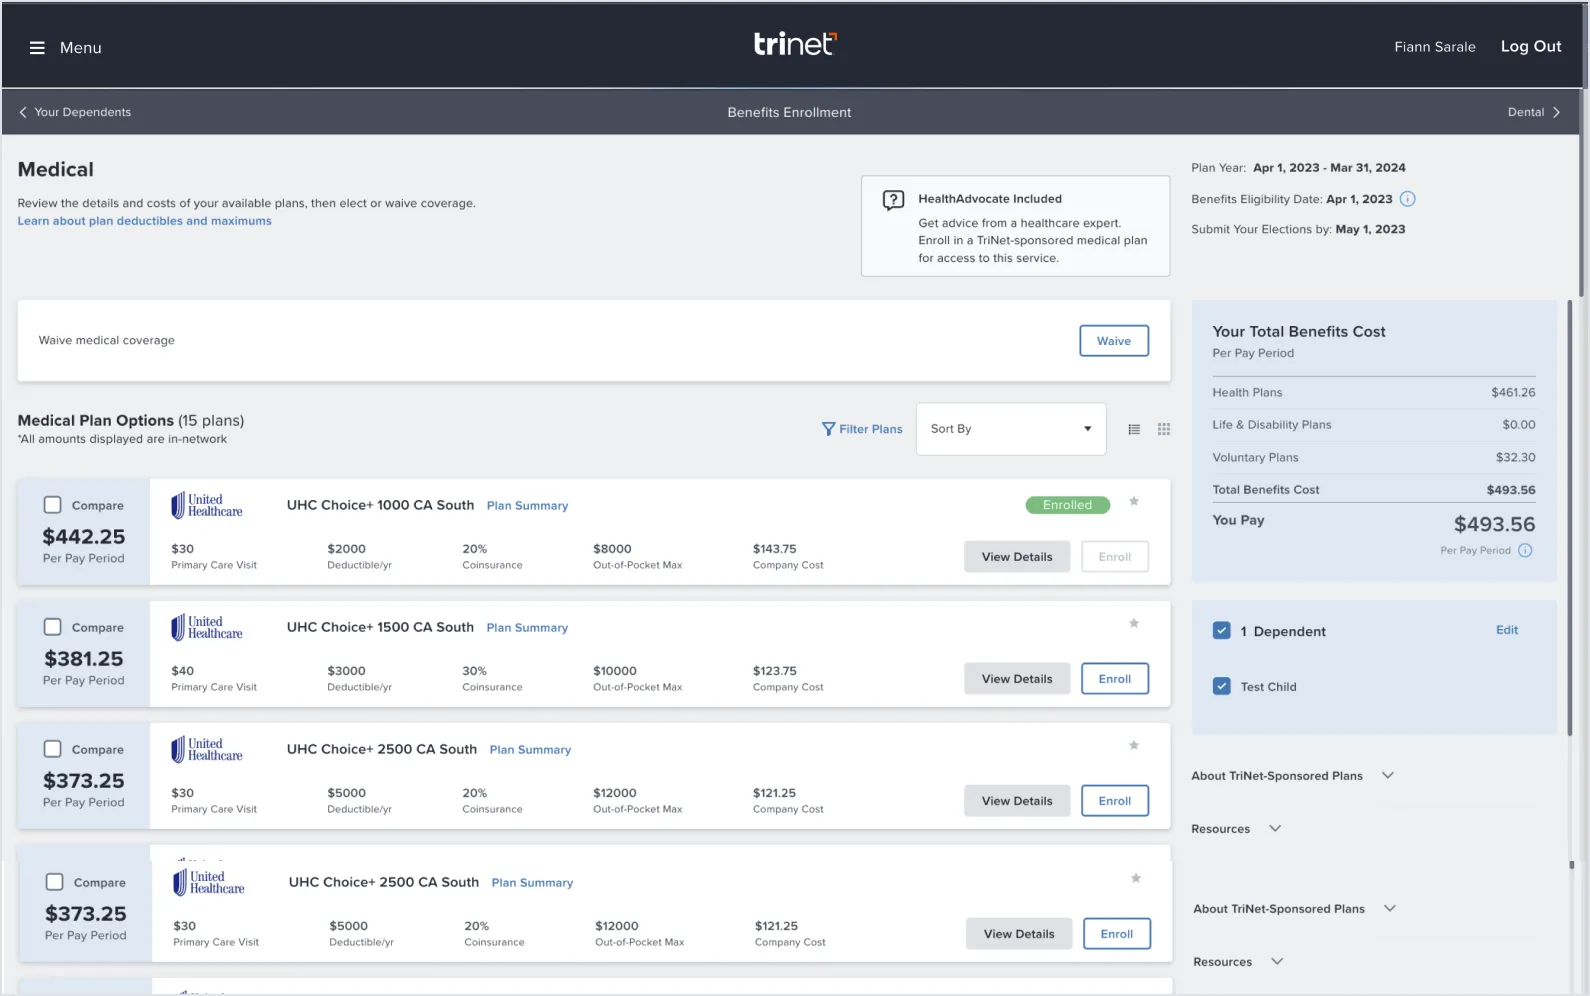Click the Waive button
This screenshot has height=996, width=1590.
[1114, 341]
